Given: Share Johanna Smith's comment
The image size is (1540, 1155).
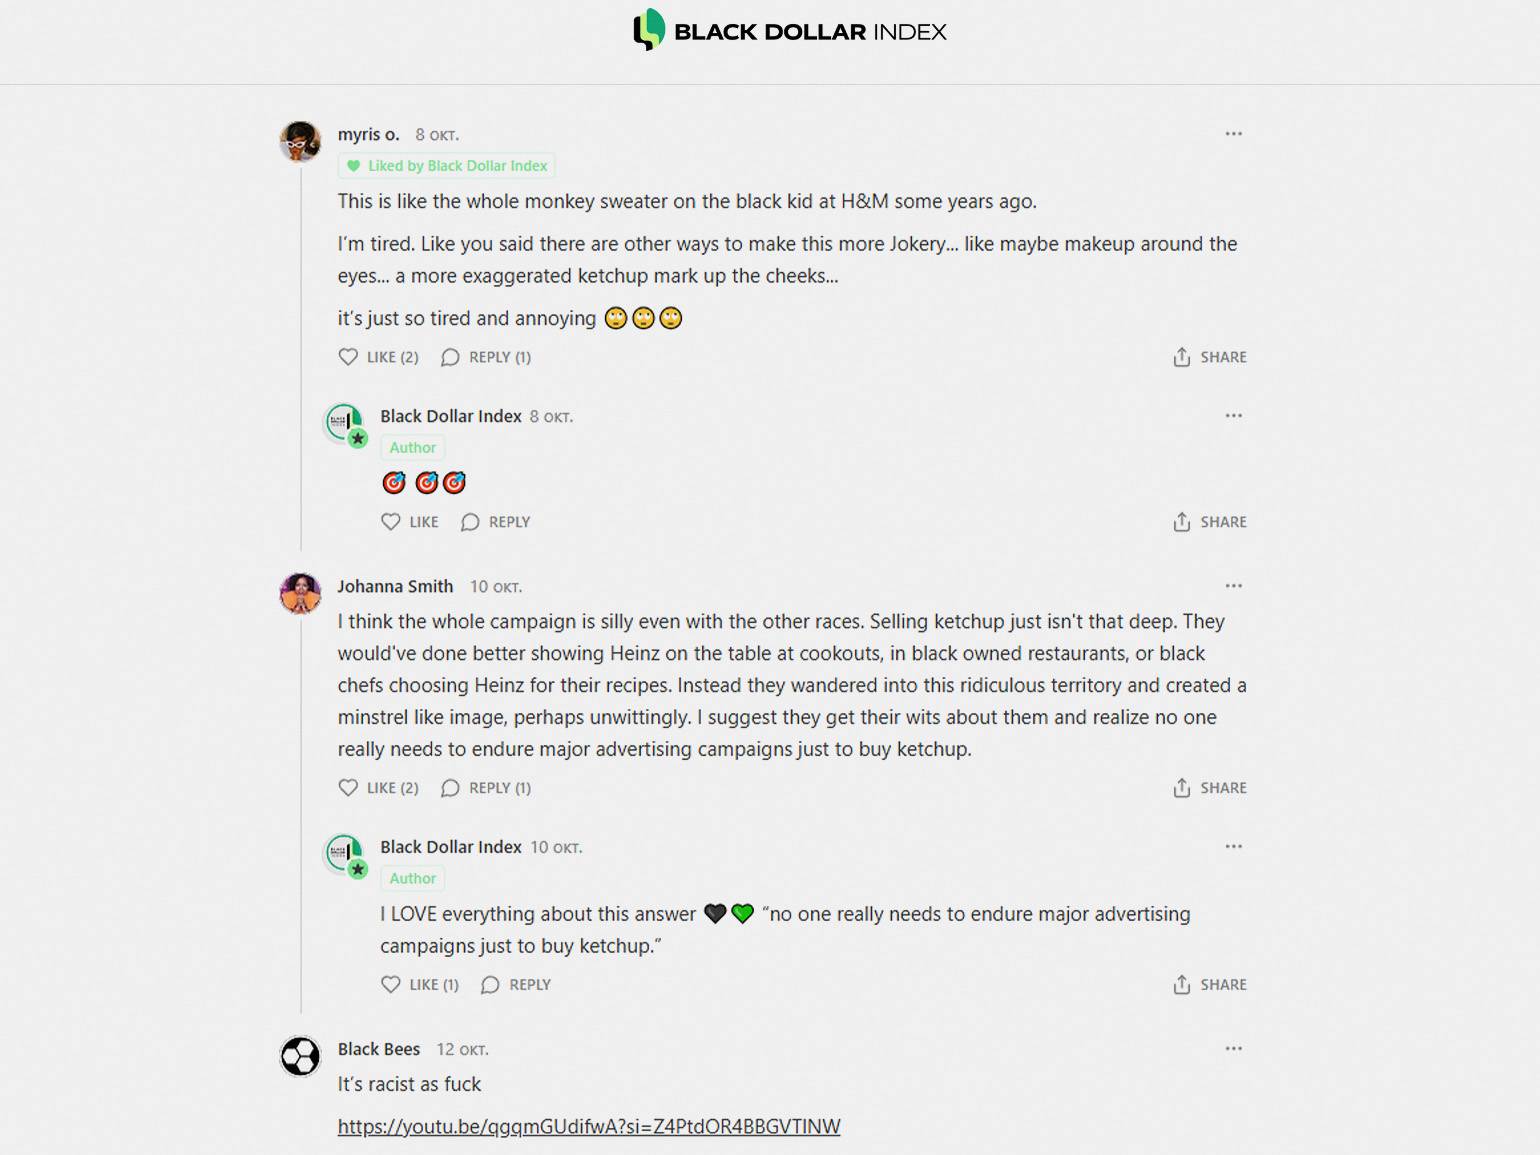Looking at the screenshot, I should coord(1209,788).
